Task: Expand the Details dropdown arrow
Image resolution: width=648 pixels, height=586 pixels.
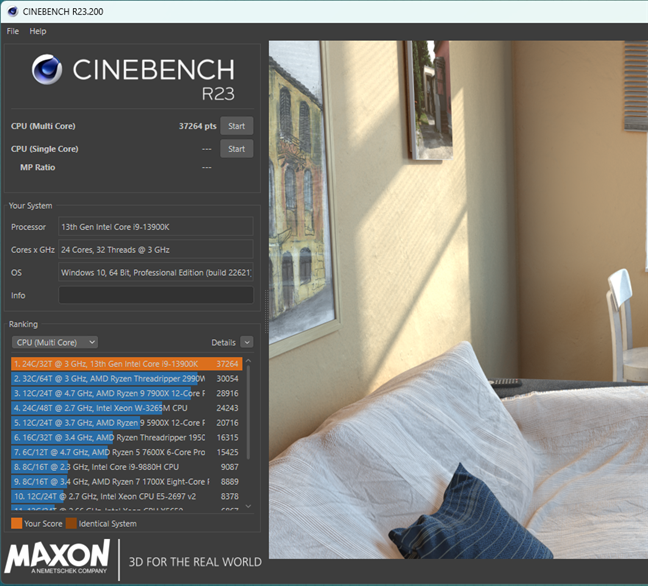Action: click(247, 342)
